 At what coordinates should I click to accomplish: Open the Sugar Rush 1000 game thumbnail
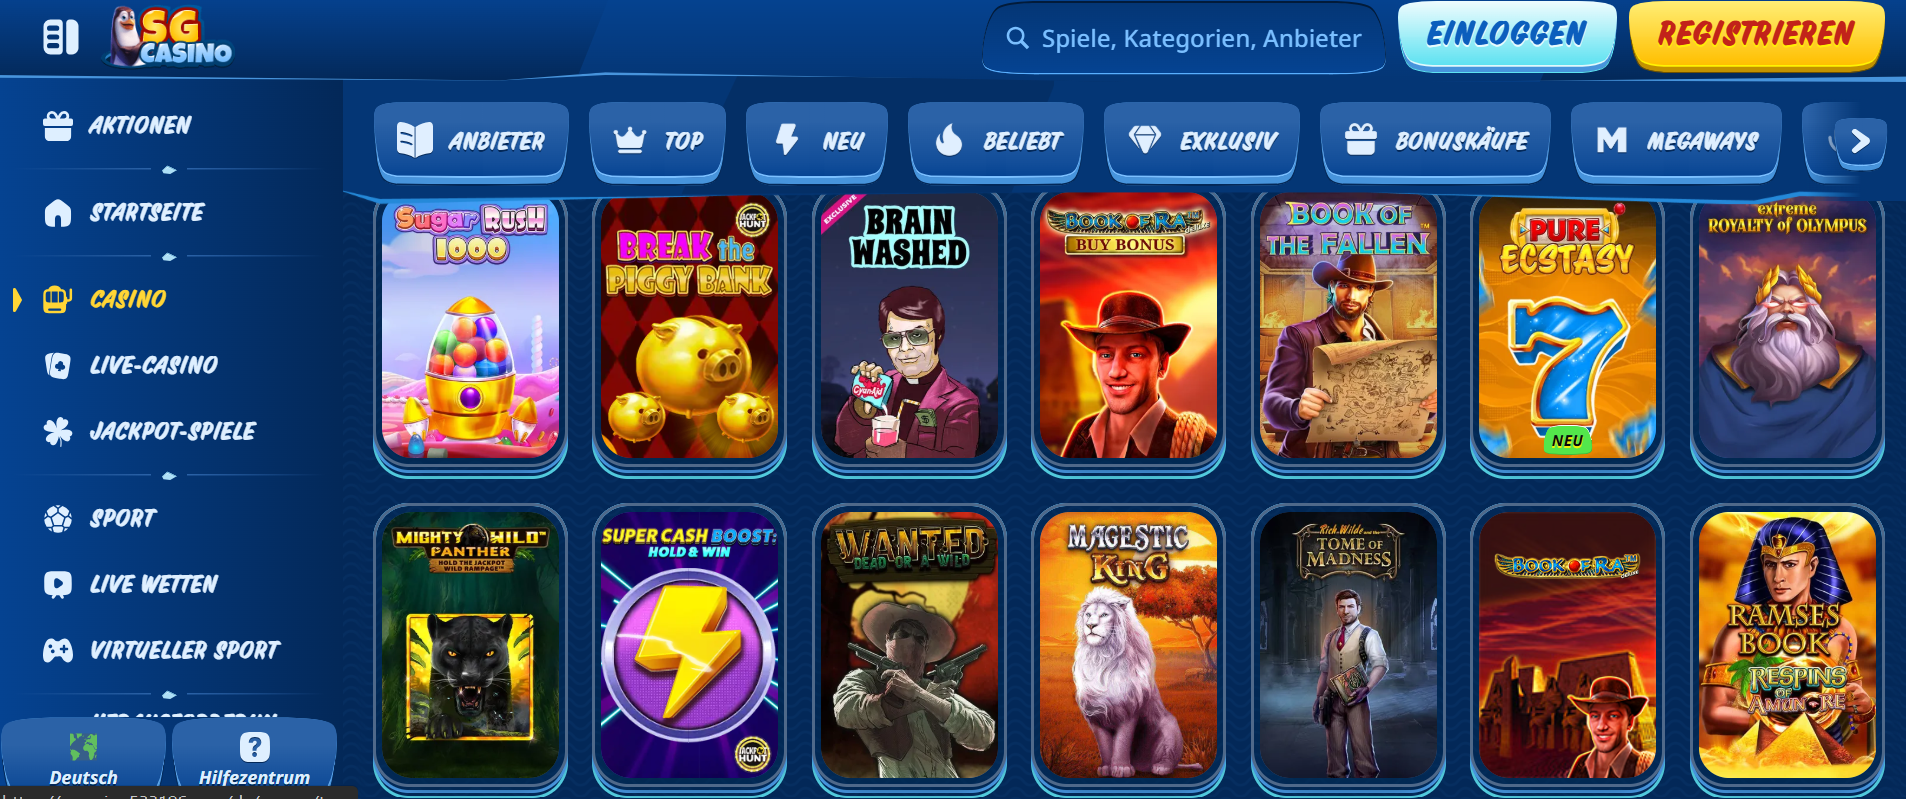pos(470,327)
